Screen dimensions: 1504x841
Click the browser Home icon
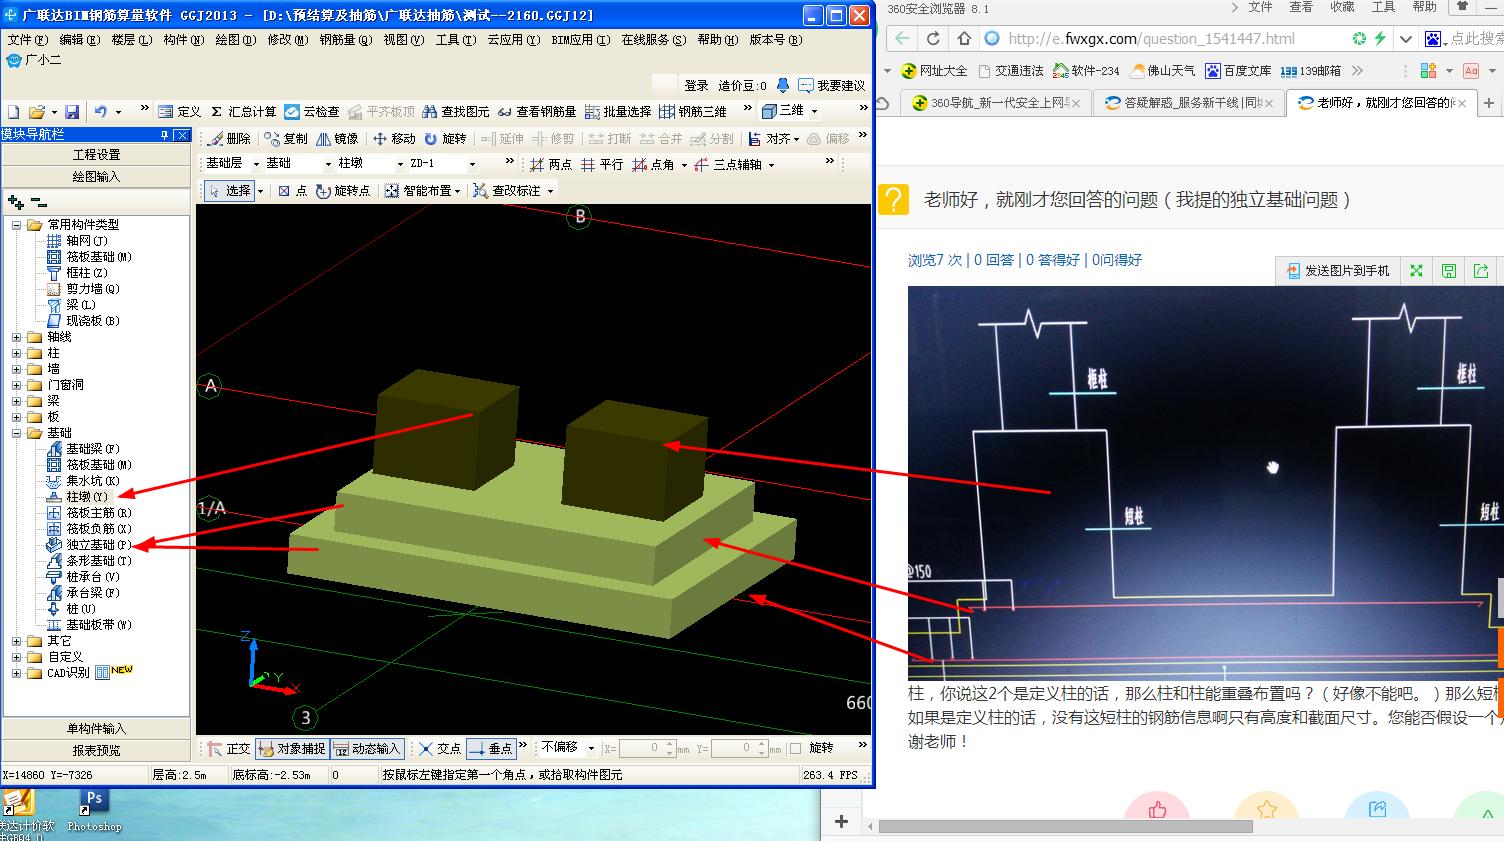click(964, 39)
